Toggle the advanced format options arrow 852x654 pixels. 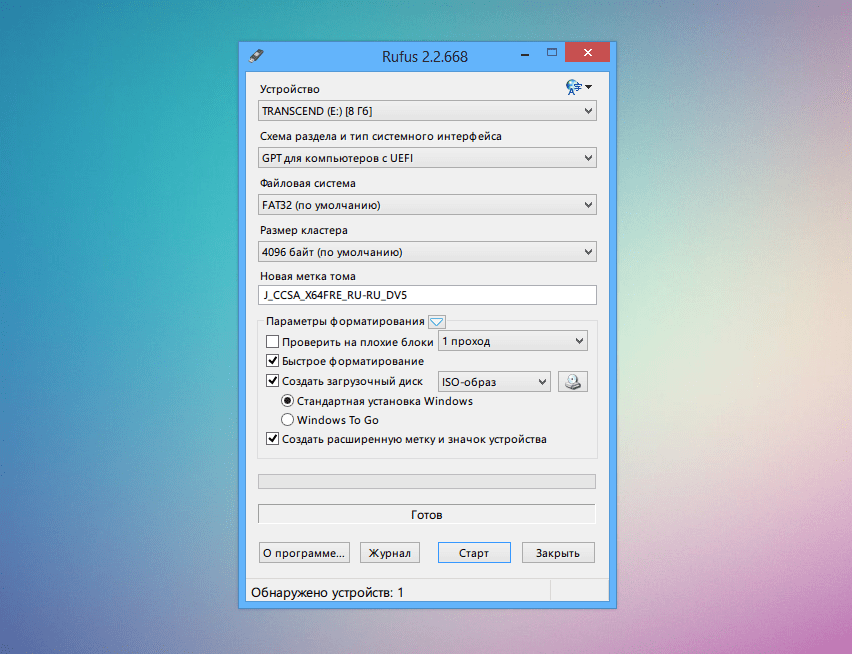[436, 321]
